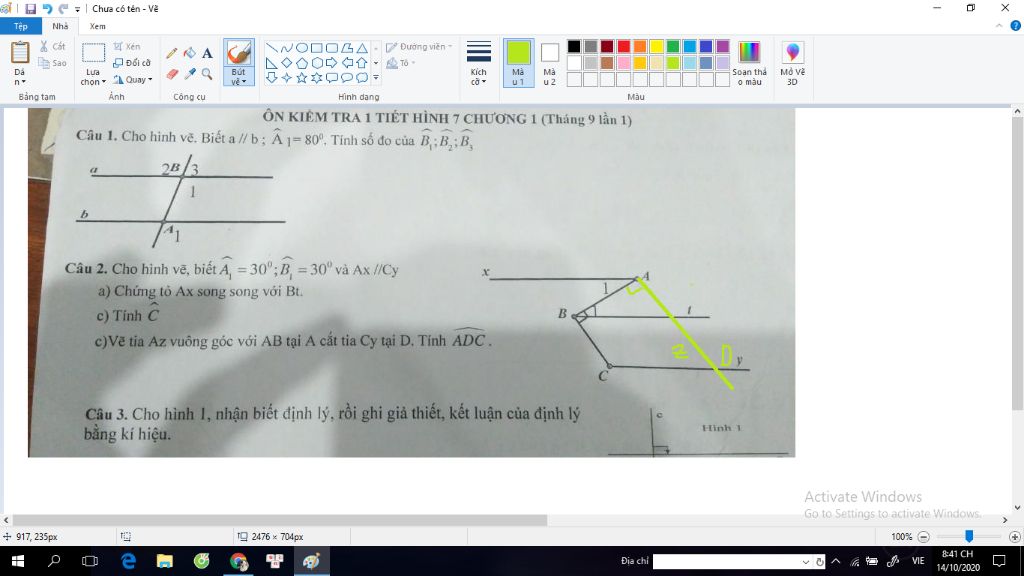Click the zoom in plus button
The height and width of the screenshot is (576, 1024).
(1014, 537)
